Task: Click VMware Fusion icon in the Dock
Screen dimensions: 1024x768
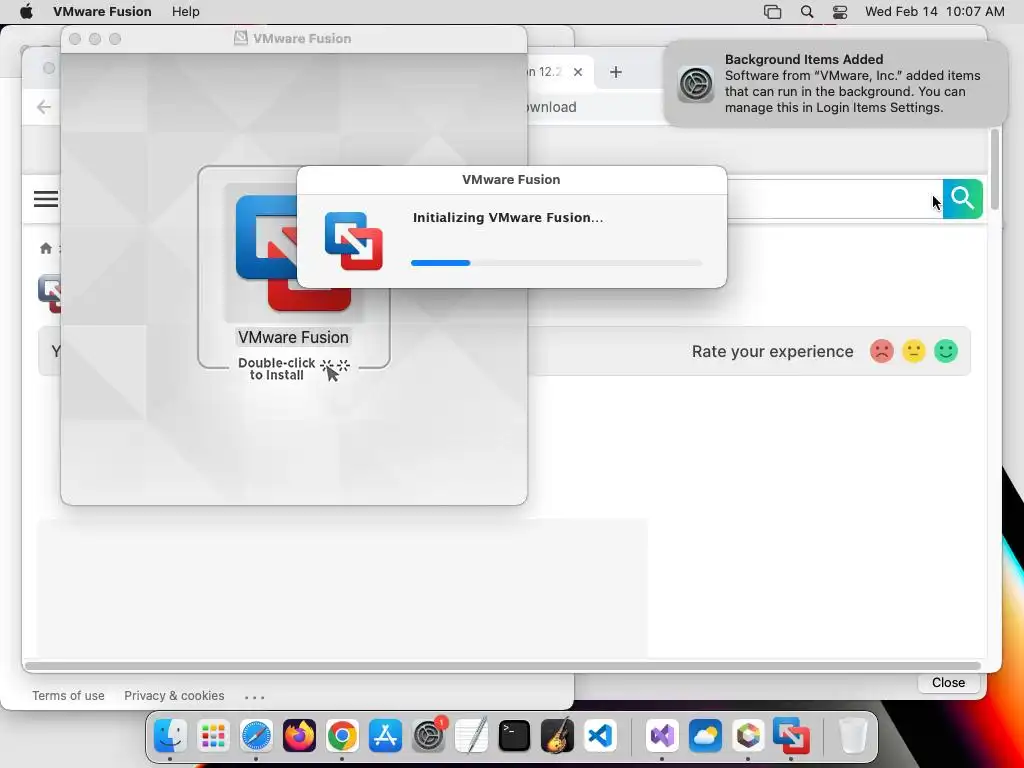Action: point(792,736)
